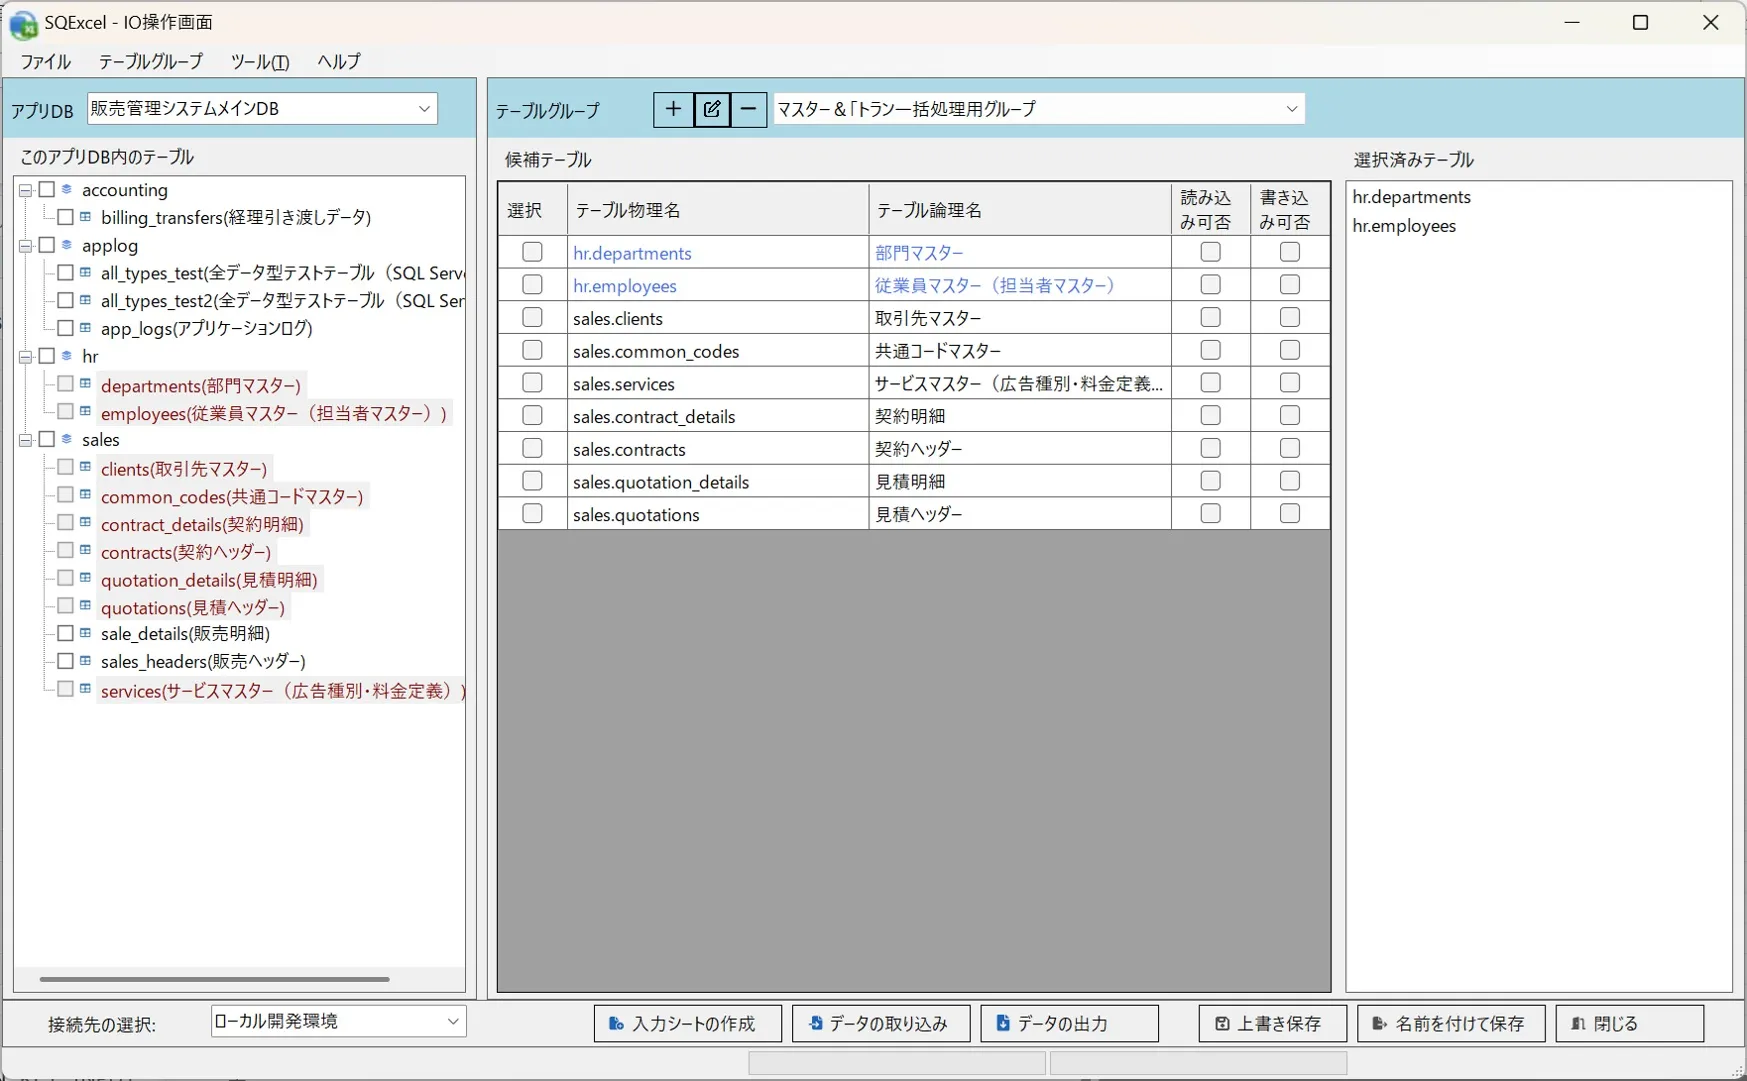Collapse the applog tree node
The height and width of the screenshot is (1081, 1747).
click(x=26, y=246)
